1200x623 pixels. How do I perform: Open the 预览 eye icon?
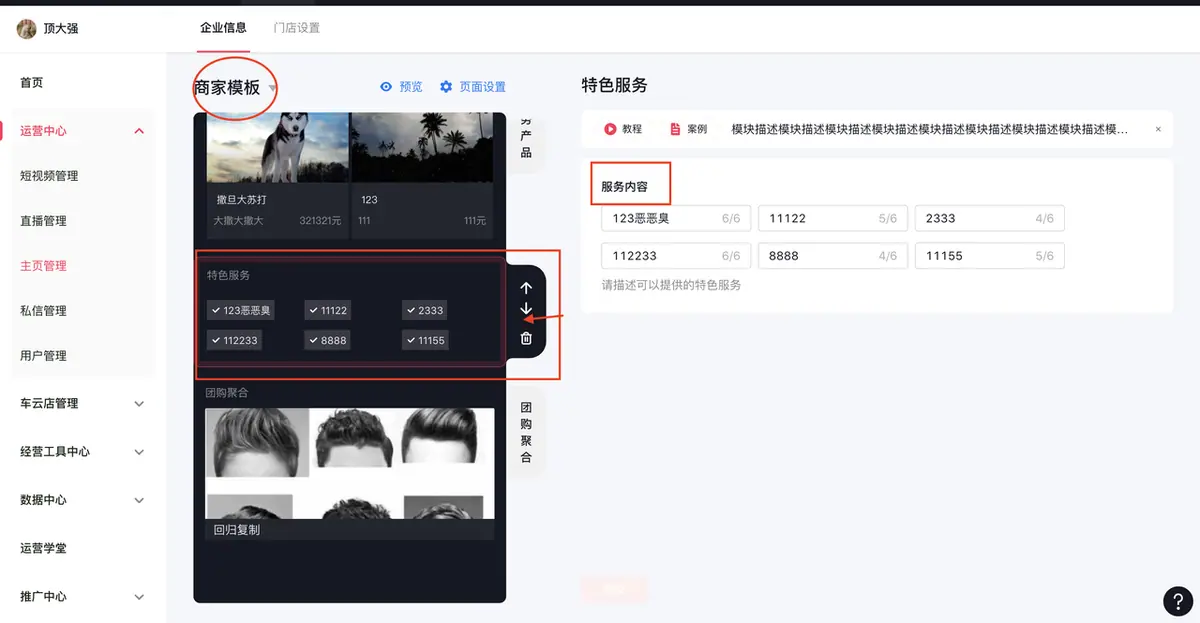point(386,87)
